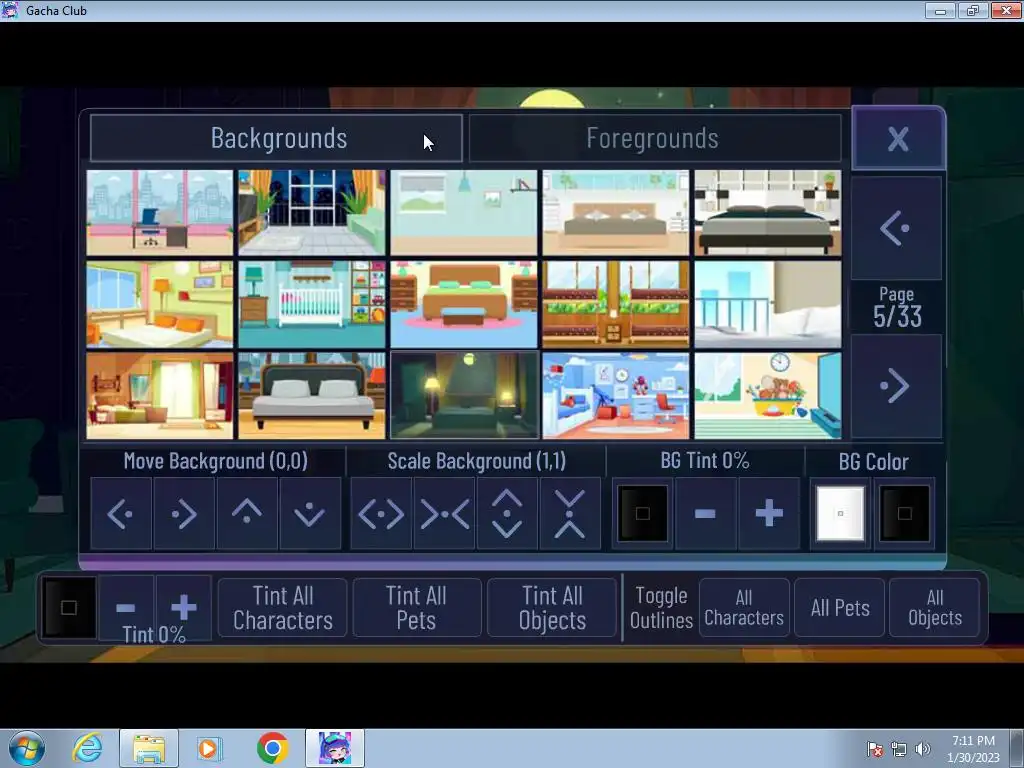Click the Page 5/33 indicator
This screenshot has height=768, width=1024.
897,308
